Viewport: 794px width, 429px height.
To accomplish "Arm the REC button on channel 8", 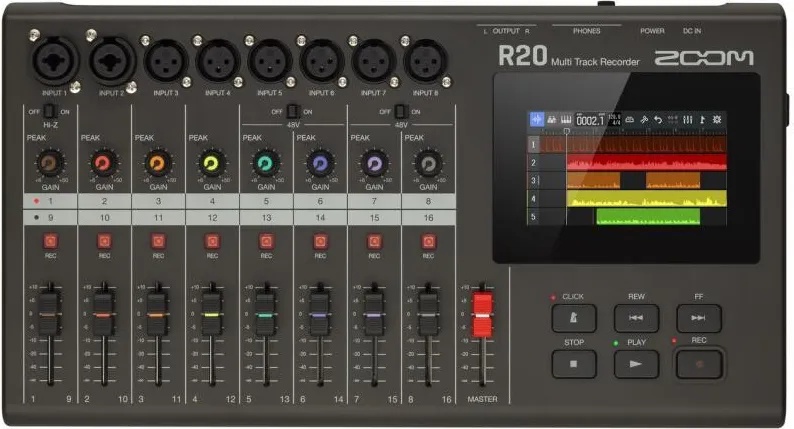I will click(x=428, y=241).
